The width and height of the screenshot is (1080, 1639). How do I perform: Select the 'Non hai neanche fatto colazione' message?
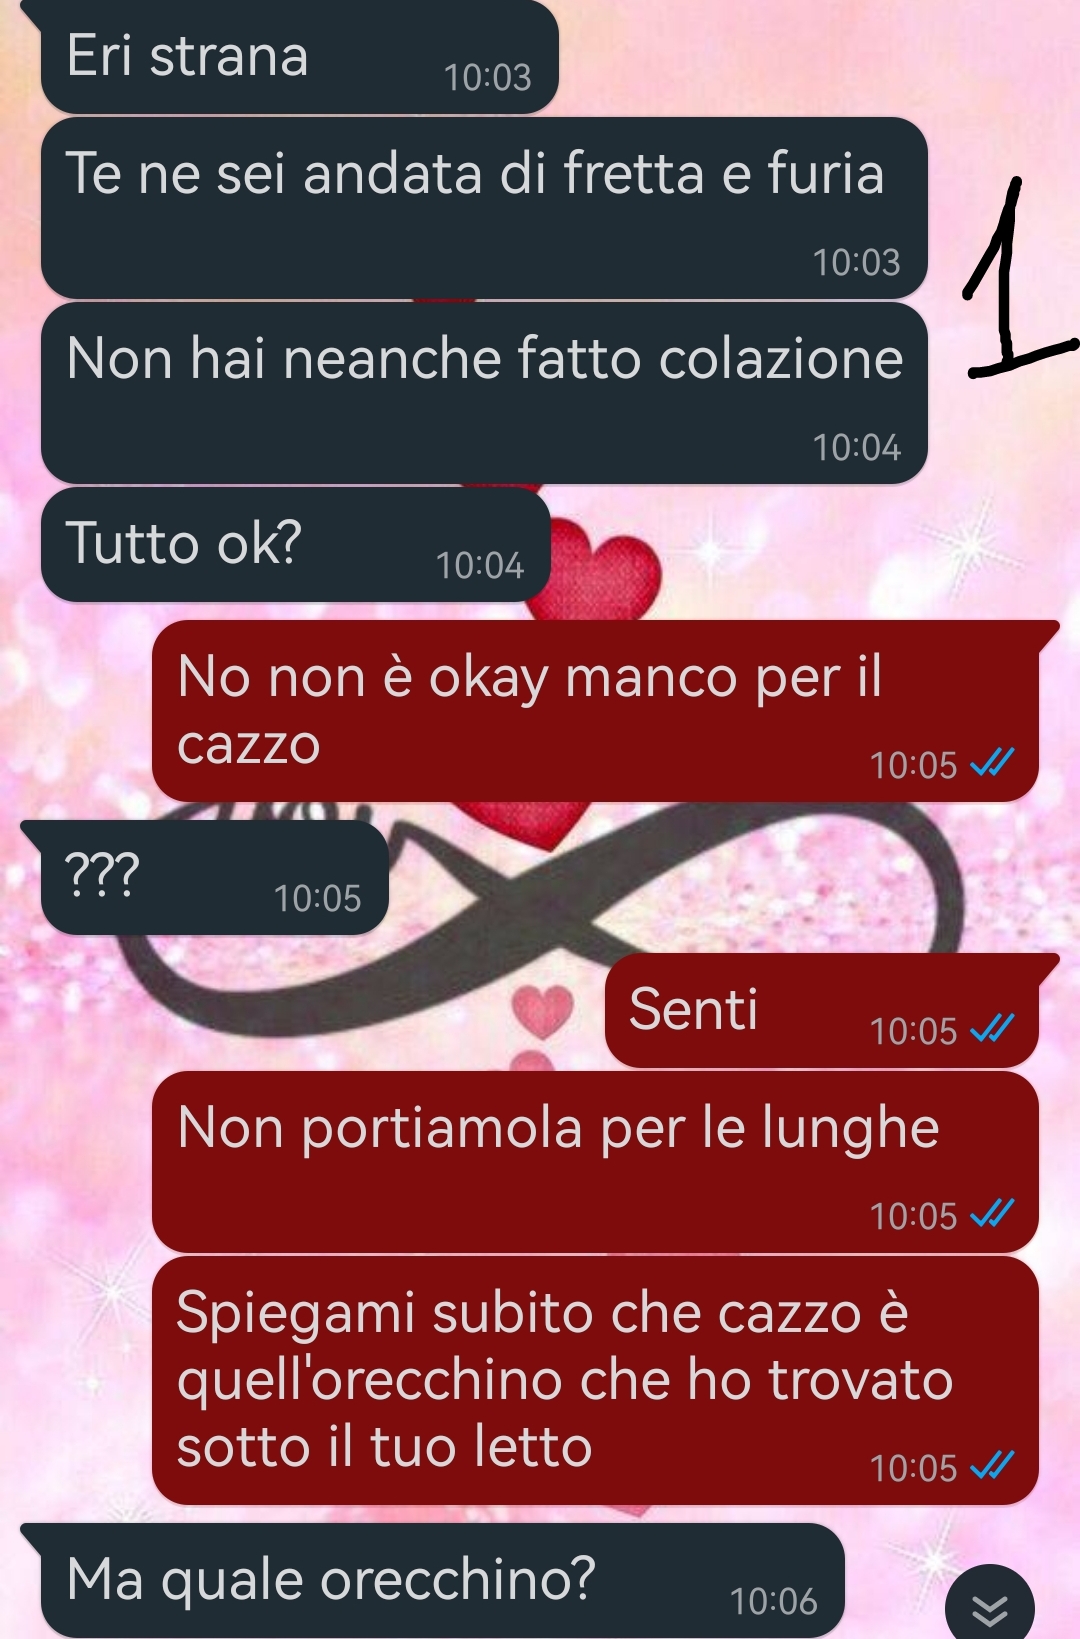[484, 393]
